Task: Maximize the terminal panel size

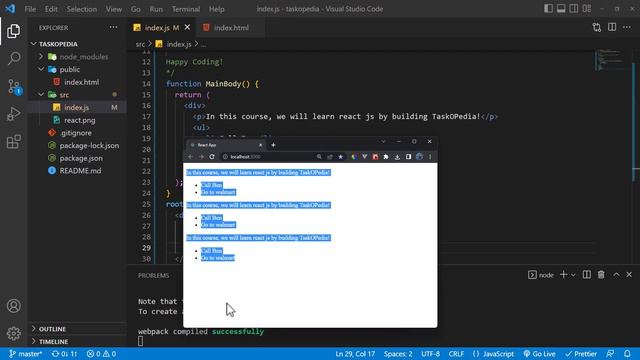Action: pyautogui.click(x=616, y=275)
